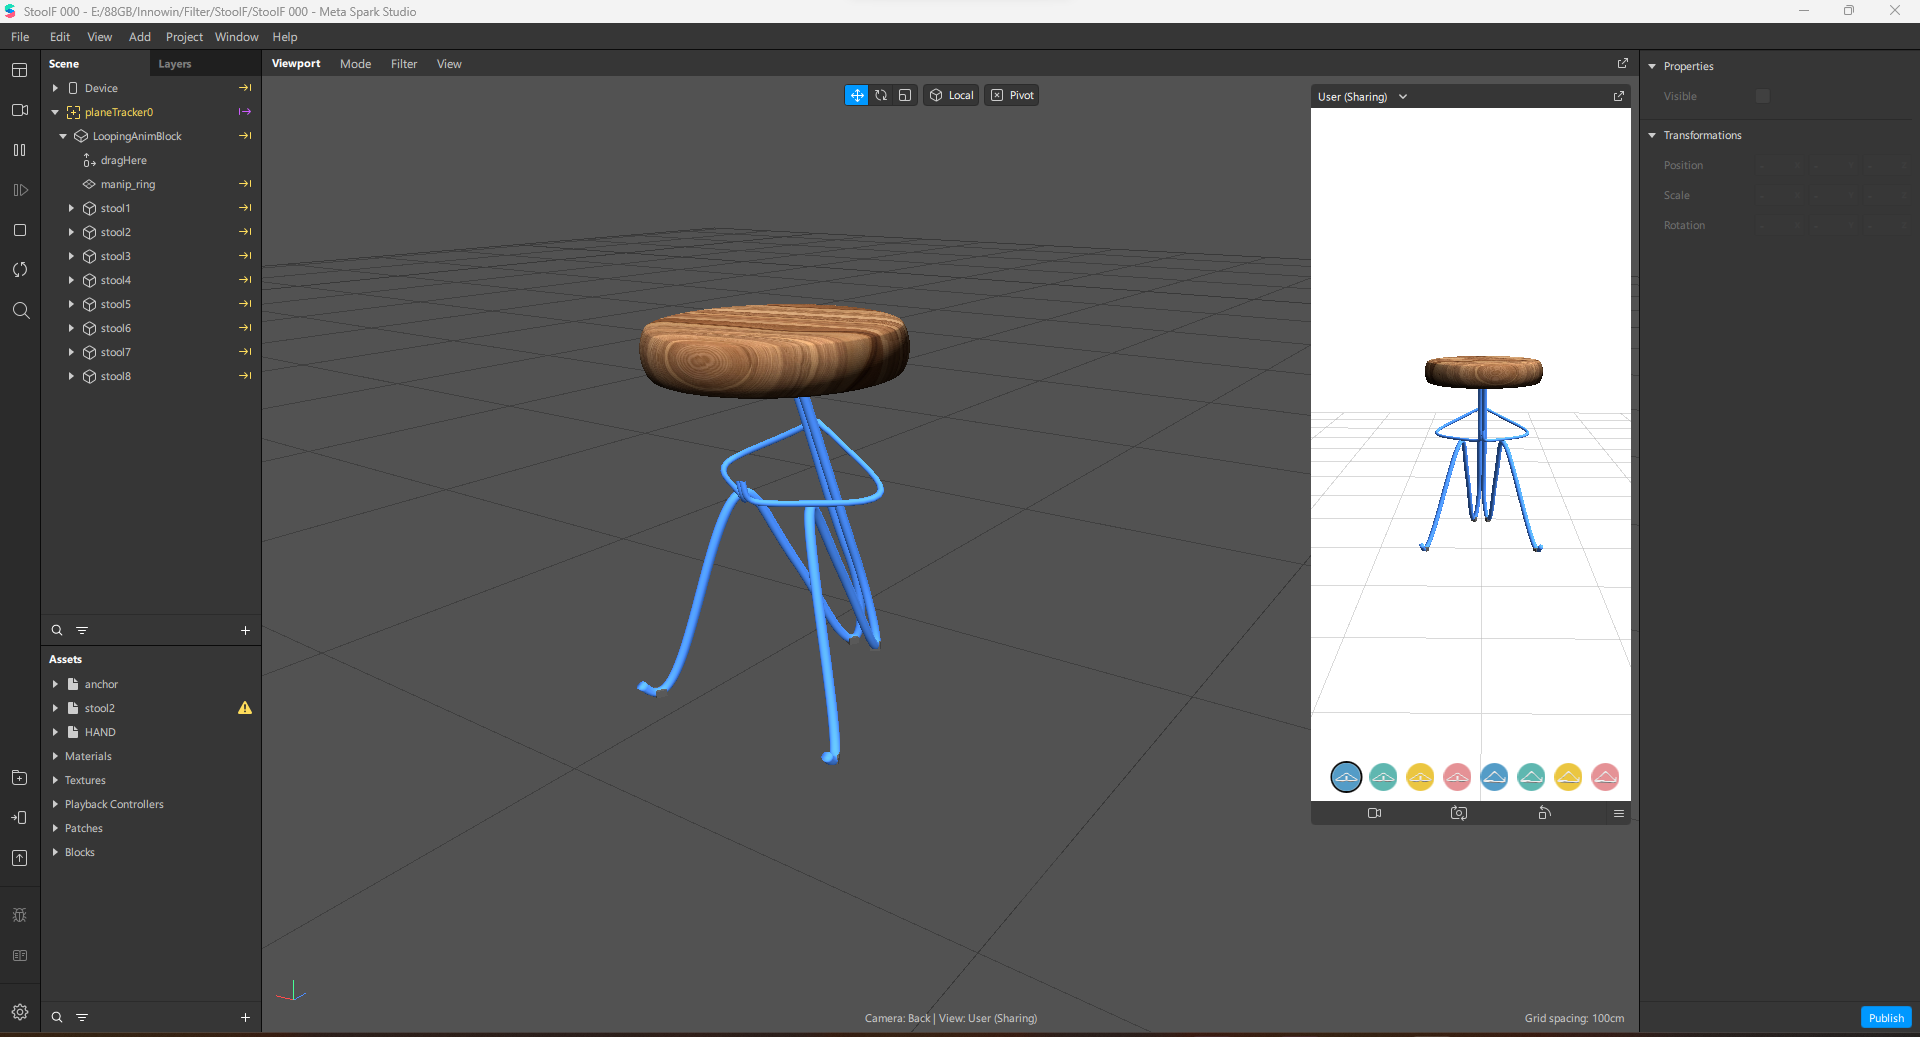1920x1037 pixels.
Task: Select the Rotate manipulator tool
Action: (881, 95)
